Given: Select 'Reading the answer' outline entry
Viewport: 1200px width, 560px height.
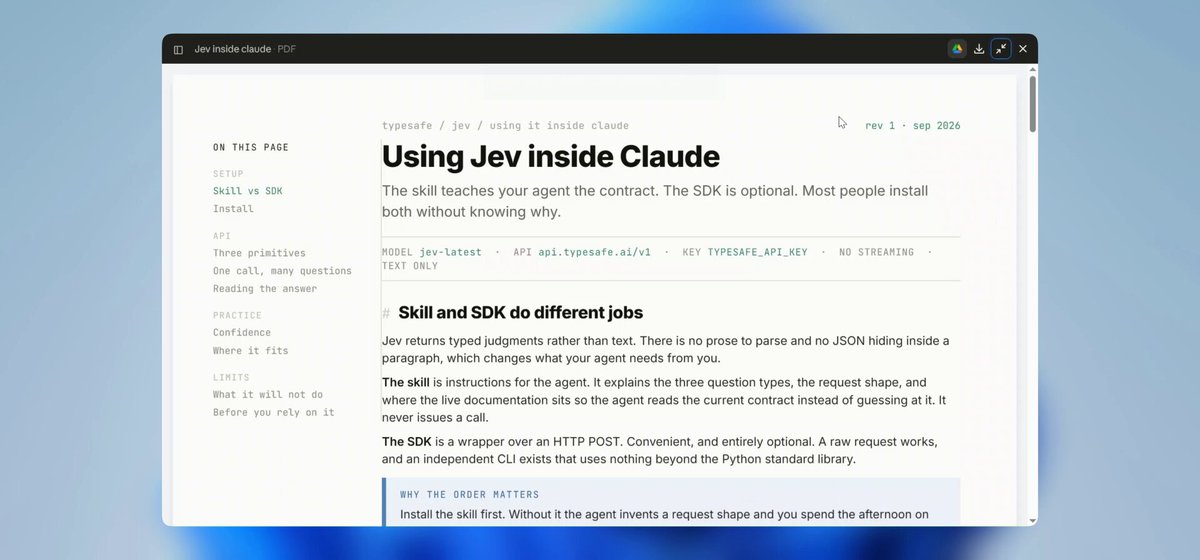Looking at the screenshot, I should [x=265, y=289].
